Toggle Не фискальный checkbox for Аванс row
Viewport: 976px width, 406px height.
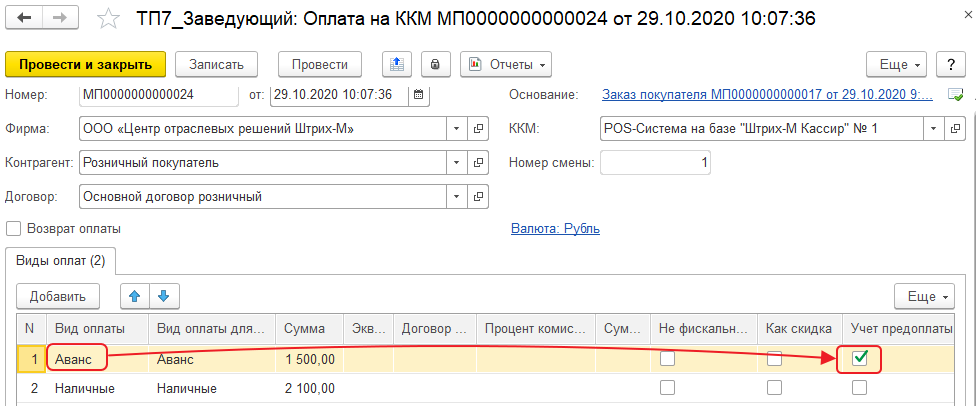click(x=666, y=358)
